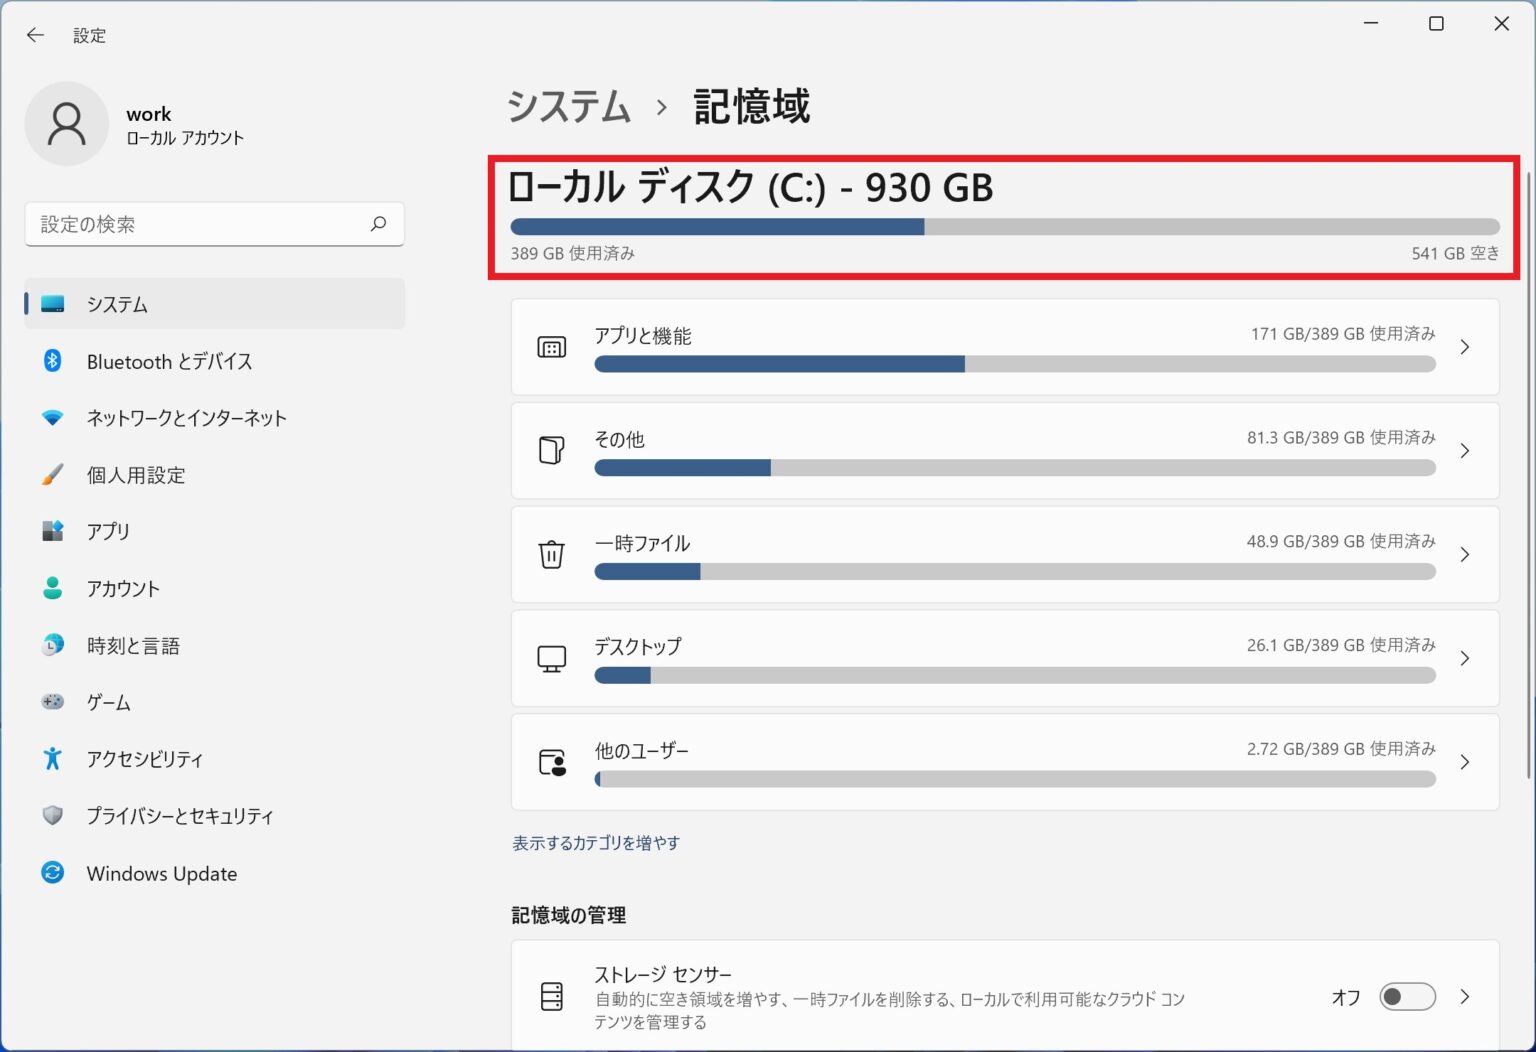This screenshot has height=1052, width=1536.
Task: Enable the ストレージ センサー toggle
Action: click(x=1407, y=997)
